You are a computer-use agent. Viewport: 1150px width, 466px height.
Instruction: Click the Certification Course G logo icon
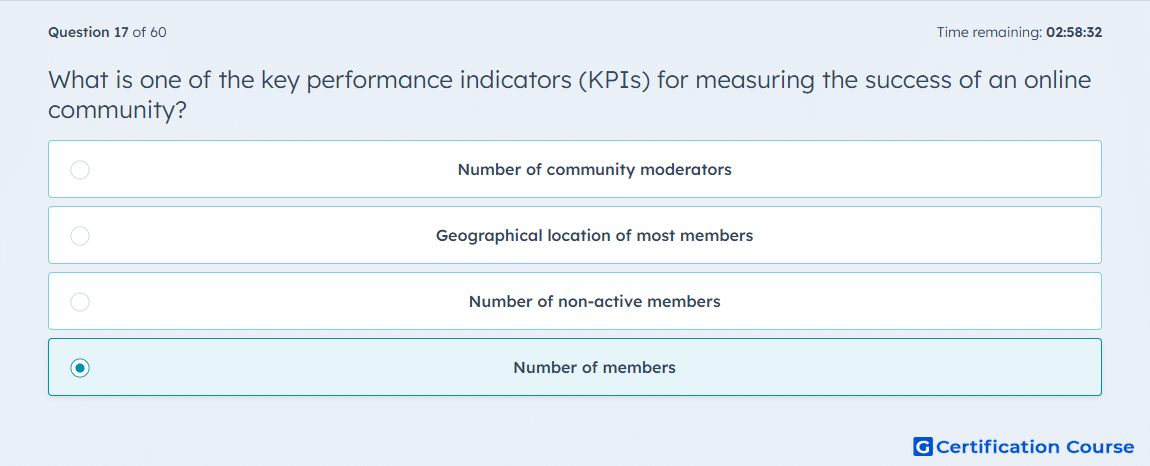coord(923,446)
